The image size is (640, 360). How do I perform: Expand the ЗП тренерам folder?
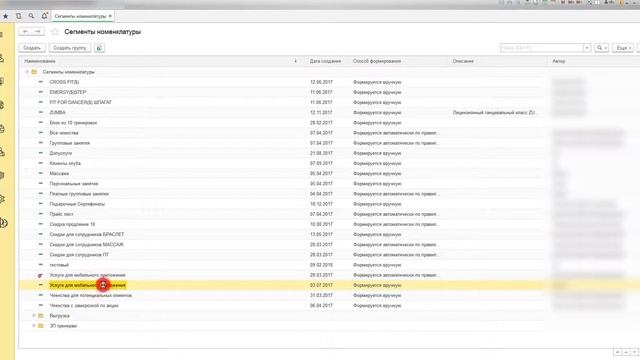[34, 326]
